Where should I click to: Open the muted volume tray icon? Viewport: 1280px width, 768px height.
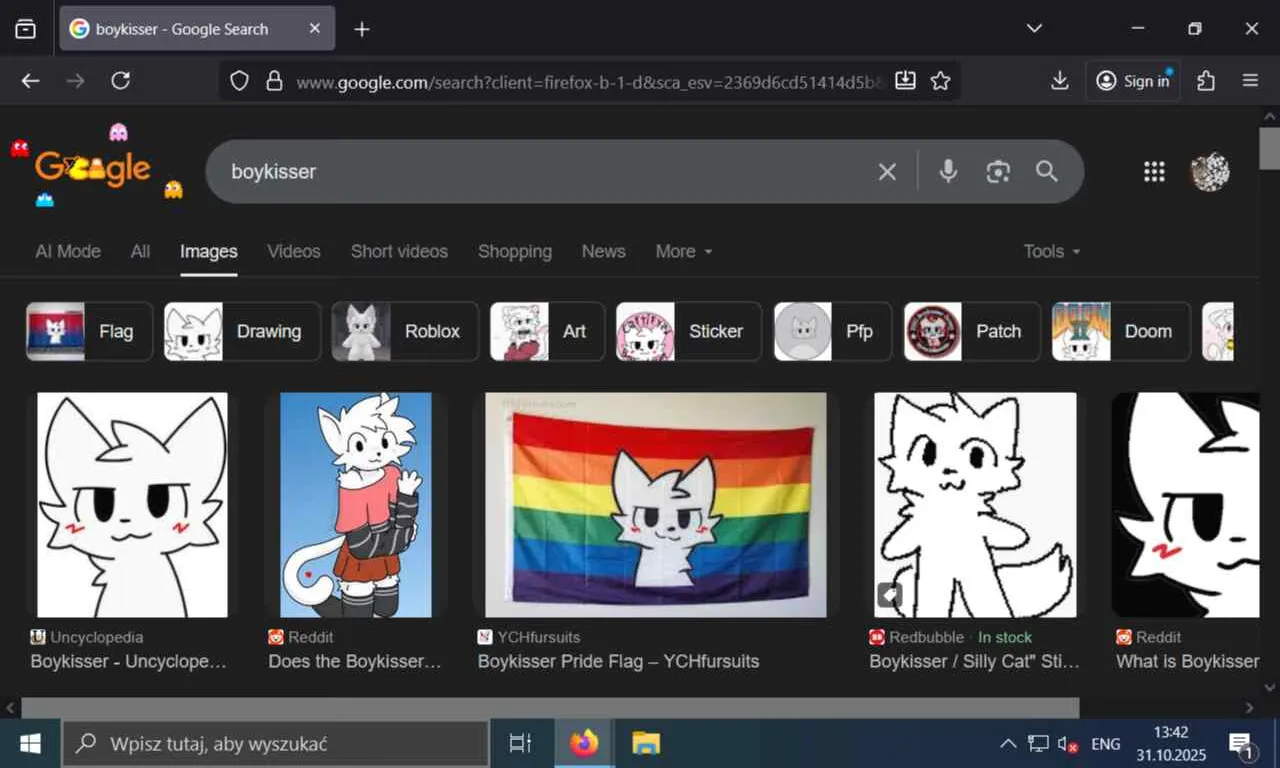click(1068, 744)
